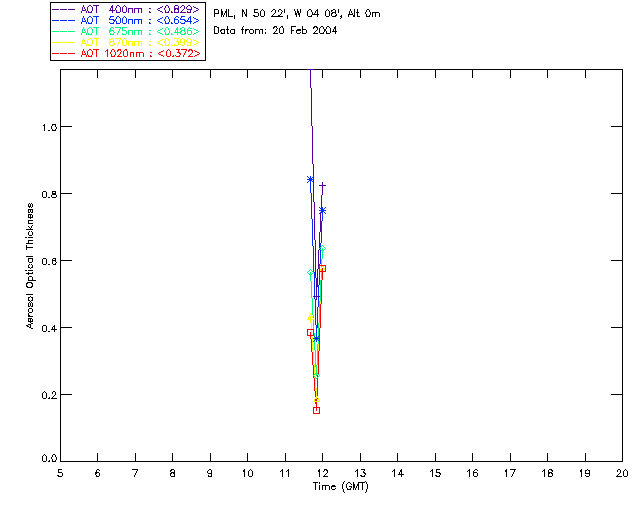This screenshot has width=640, height=512.
Task: Click the x-axis tick label 19
Action: [585, 473]
